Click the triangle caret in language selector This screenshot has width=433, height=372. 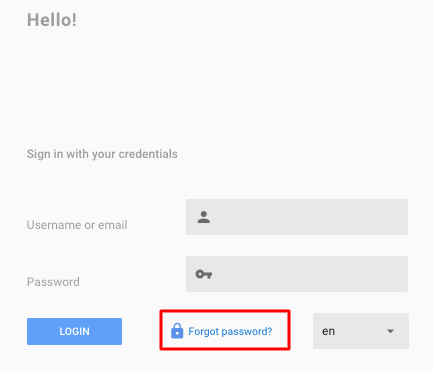pyautogui.click(x=390, y=331)
